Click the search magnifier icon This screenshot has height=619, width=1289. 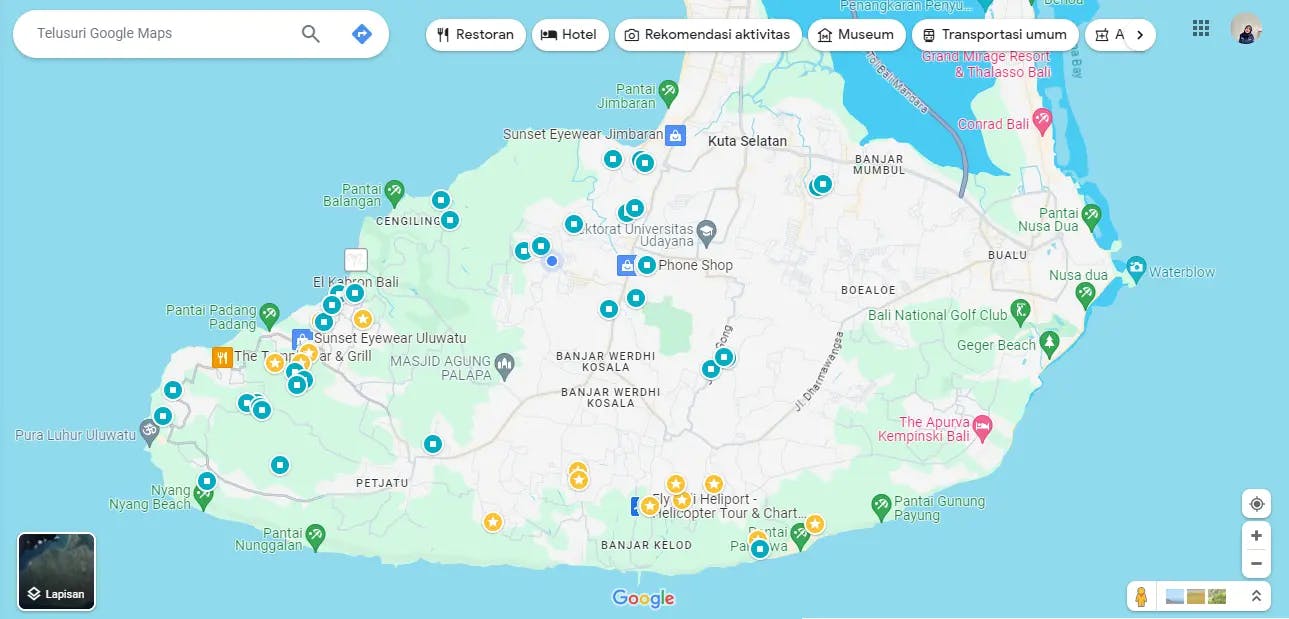tap(311, 34)
